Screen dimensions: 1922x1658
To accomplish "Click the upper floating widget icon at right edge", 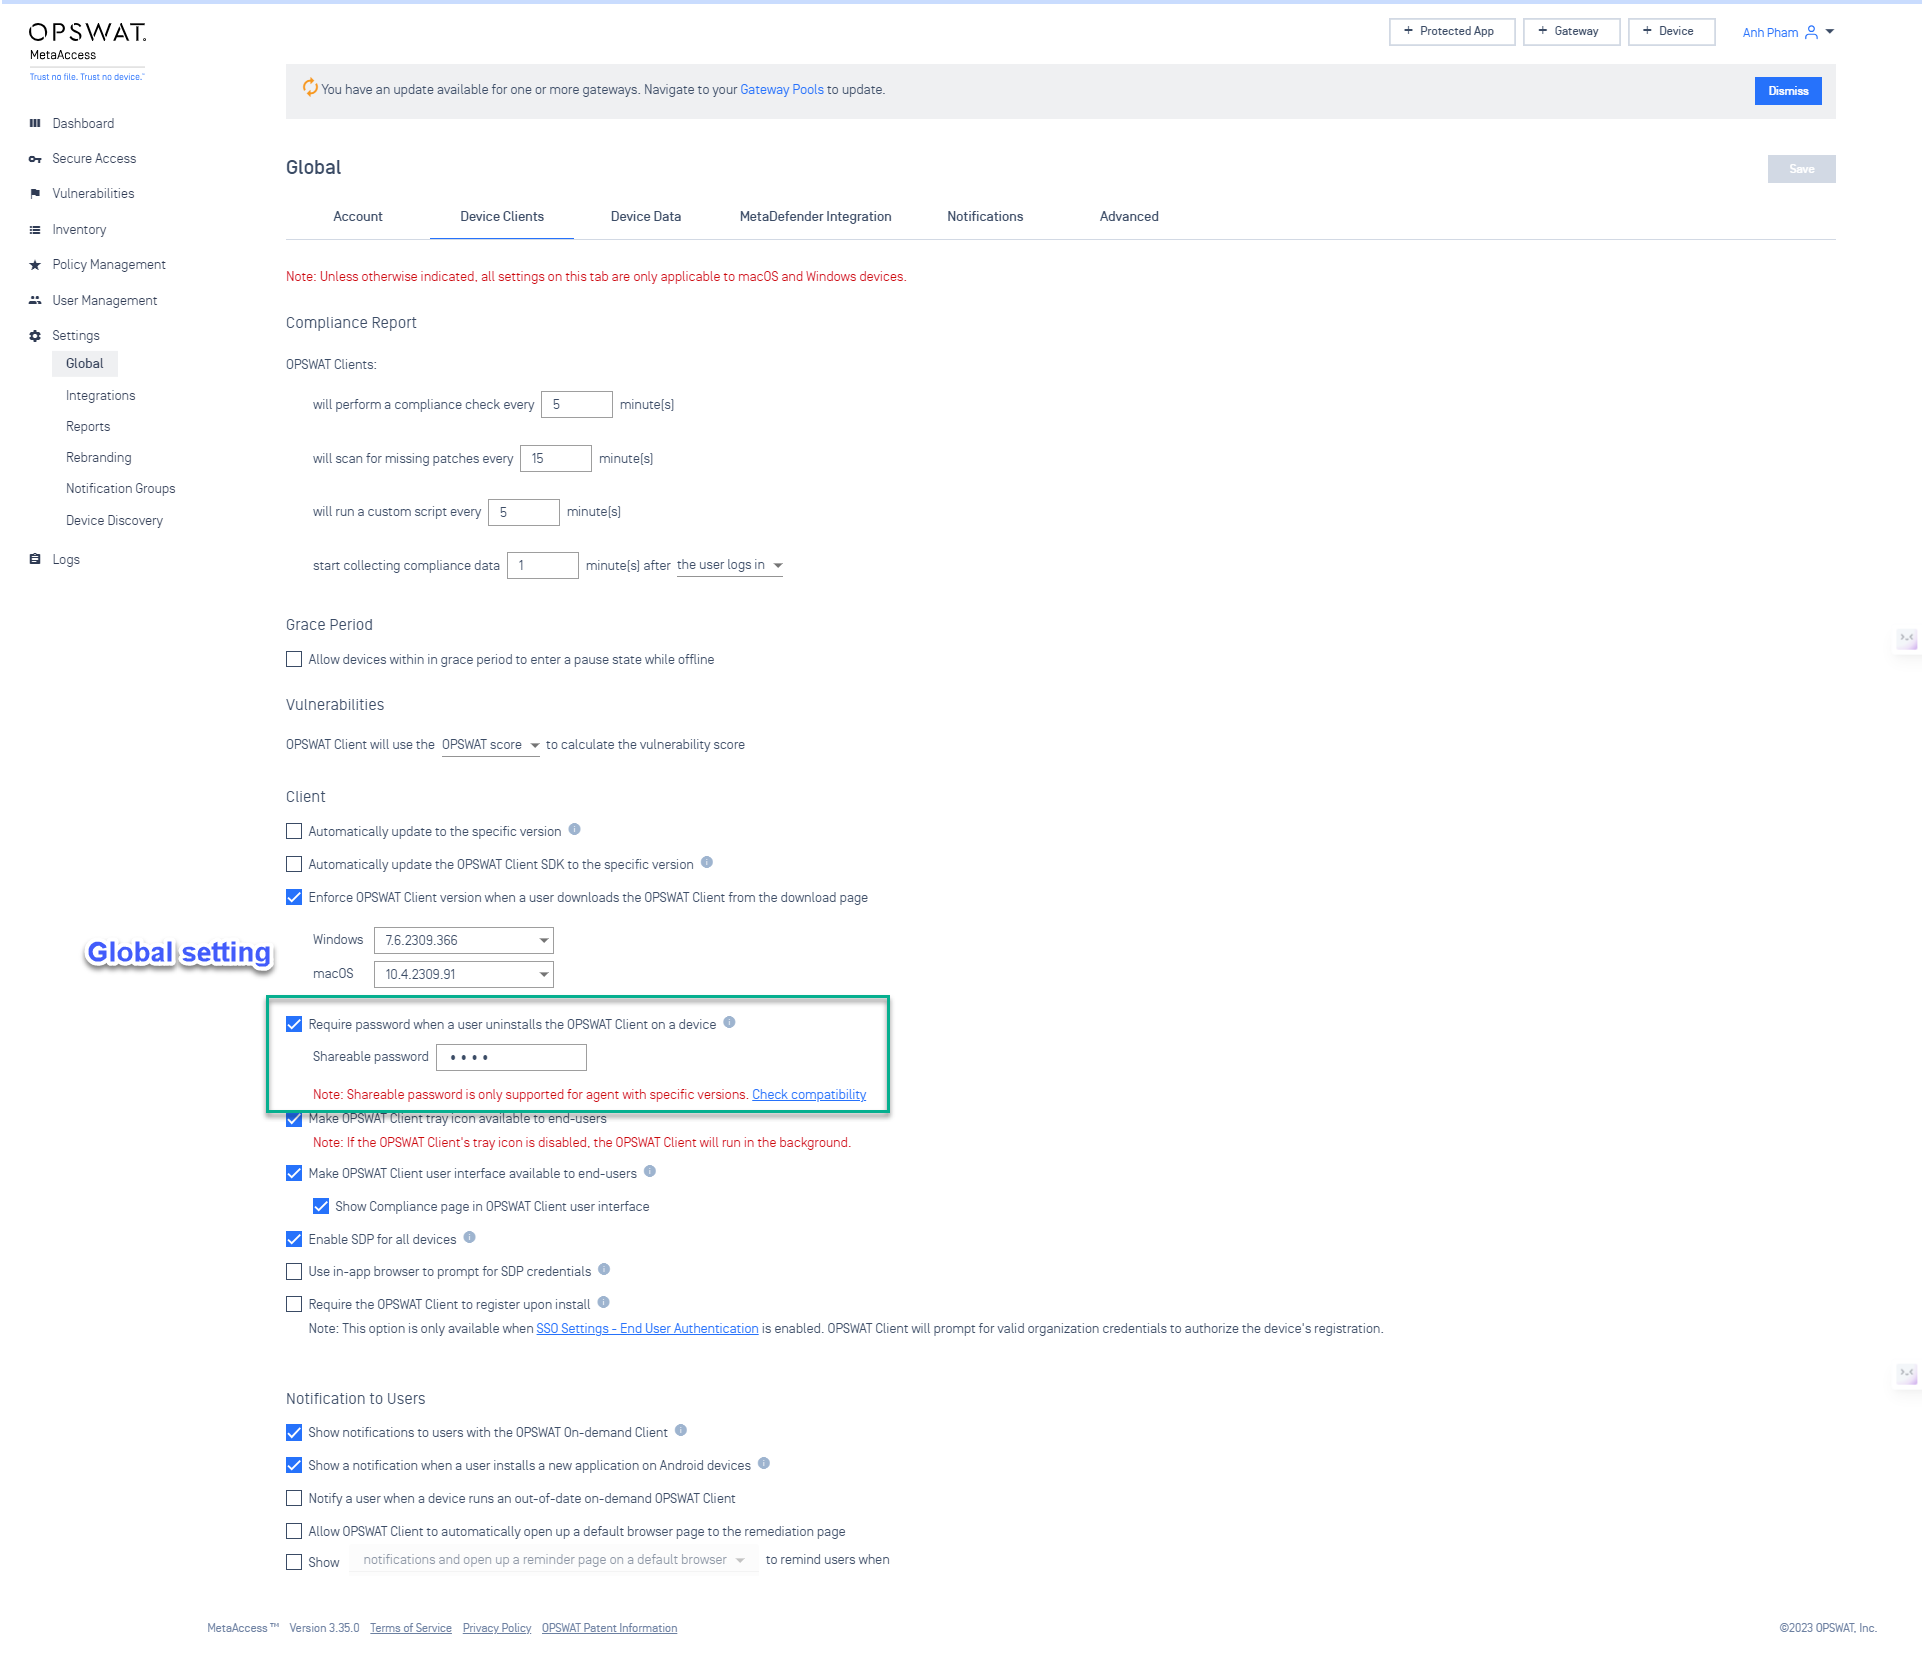I will click(1908, 639).
